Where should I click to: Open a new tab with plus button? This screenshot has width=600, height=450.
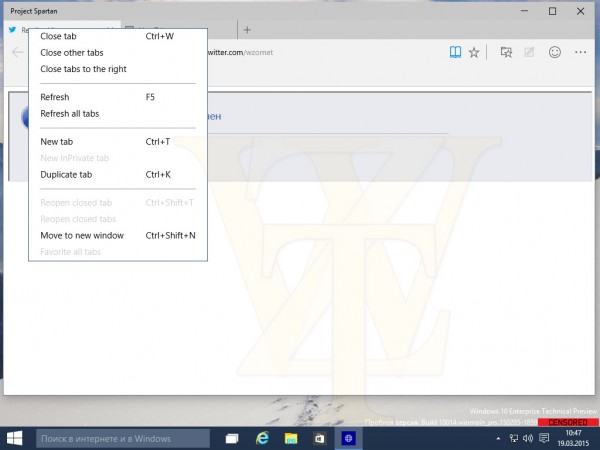pos(247,30)
